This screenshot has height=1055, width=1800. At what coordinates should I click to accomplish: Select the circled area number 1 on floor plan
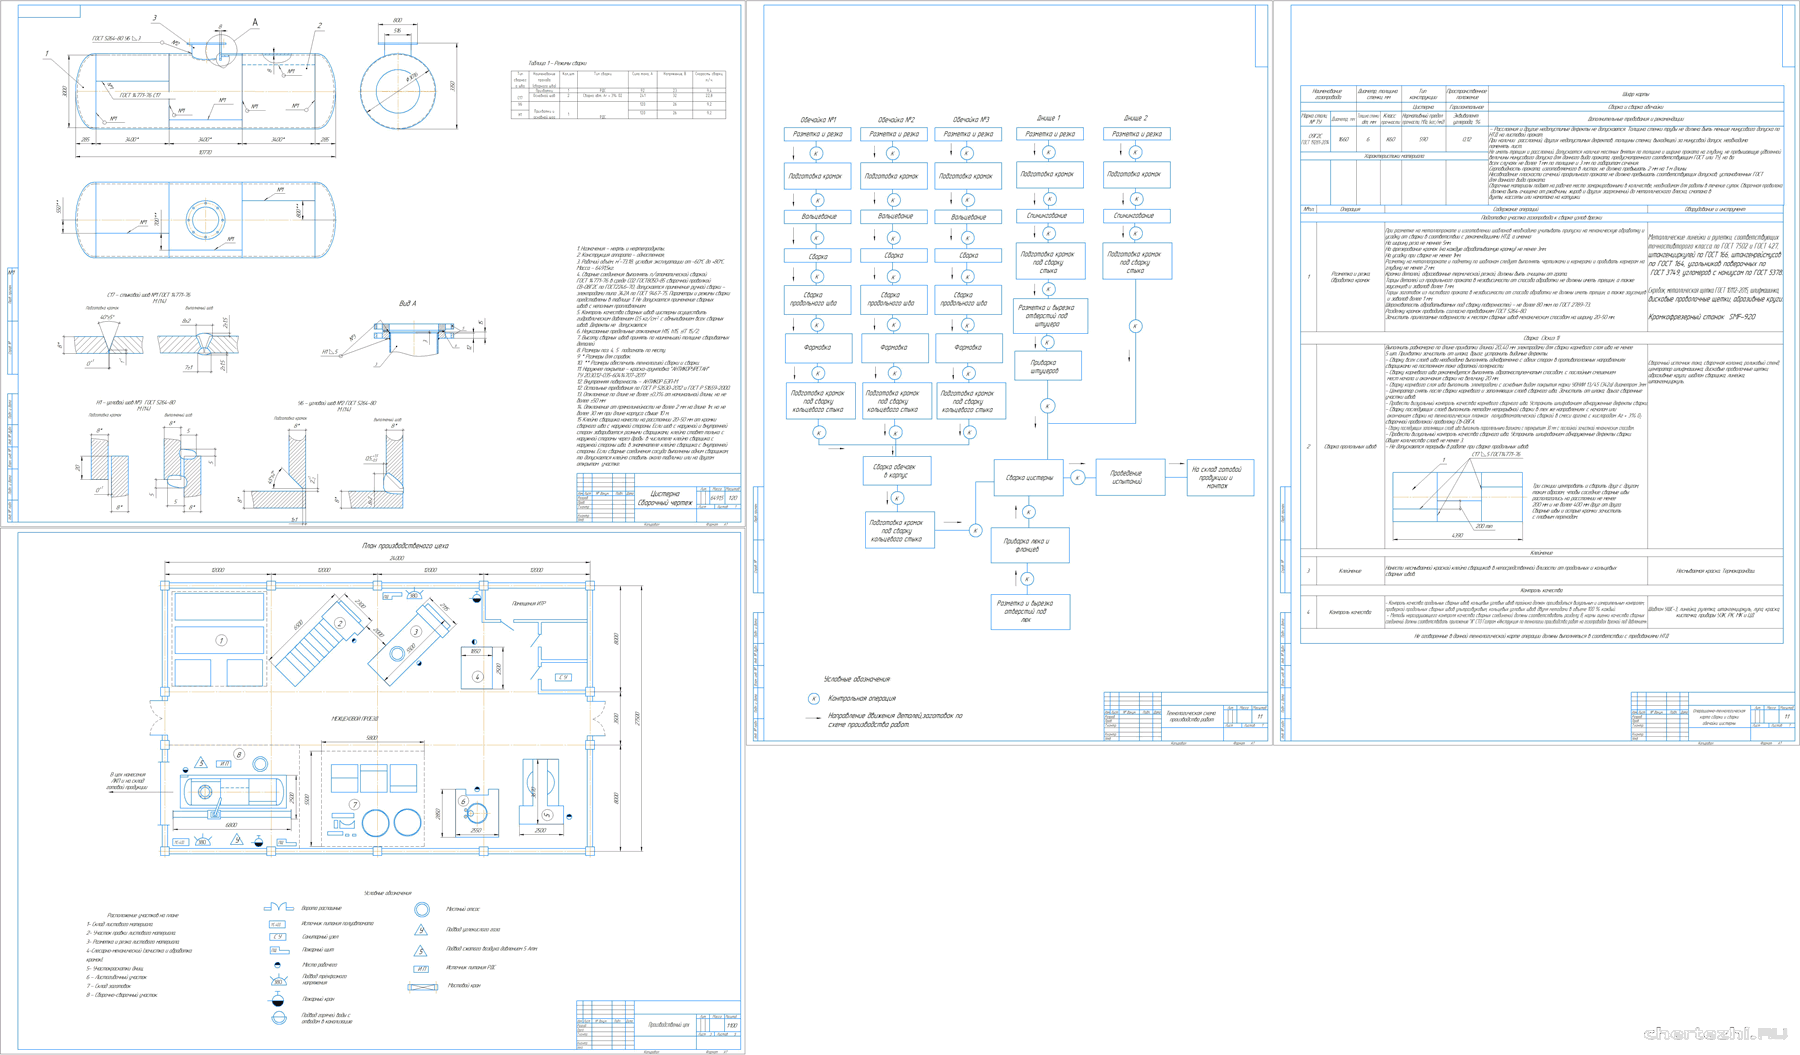tap(221, 640)
